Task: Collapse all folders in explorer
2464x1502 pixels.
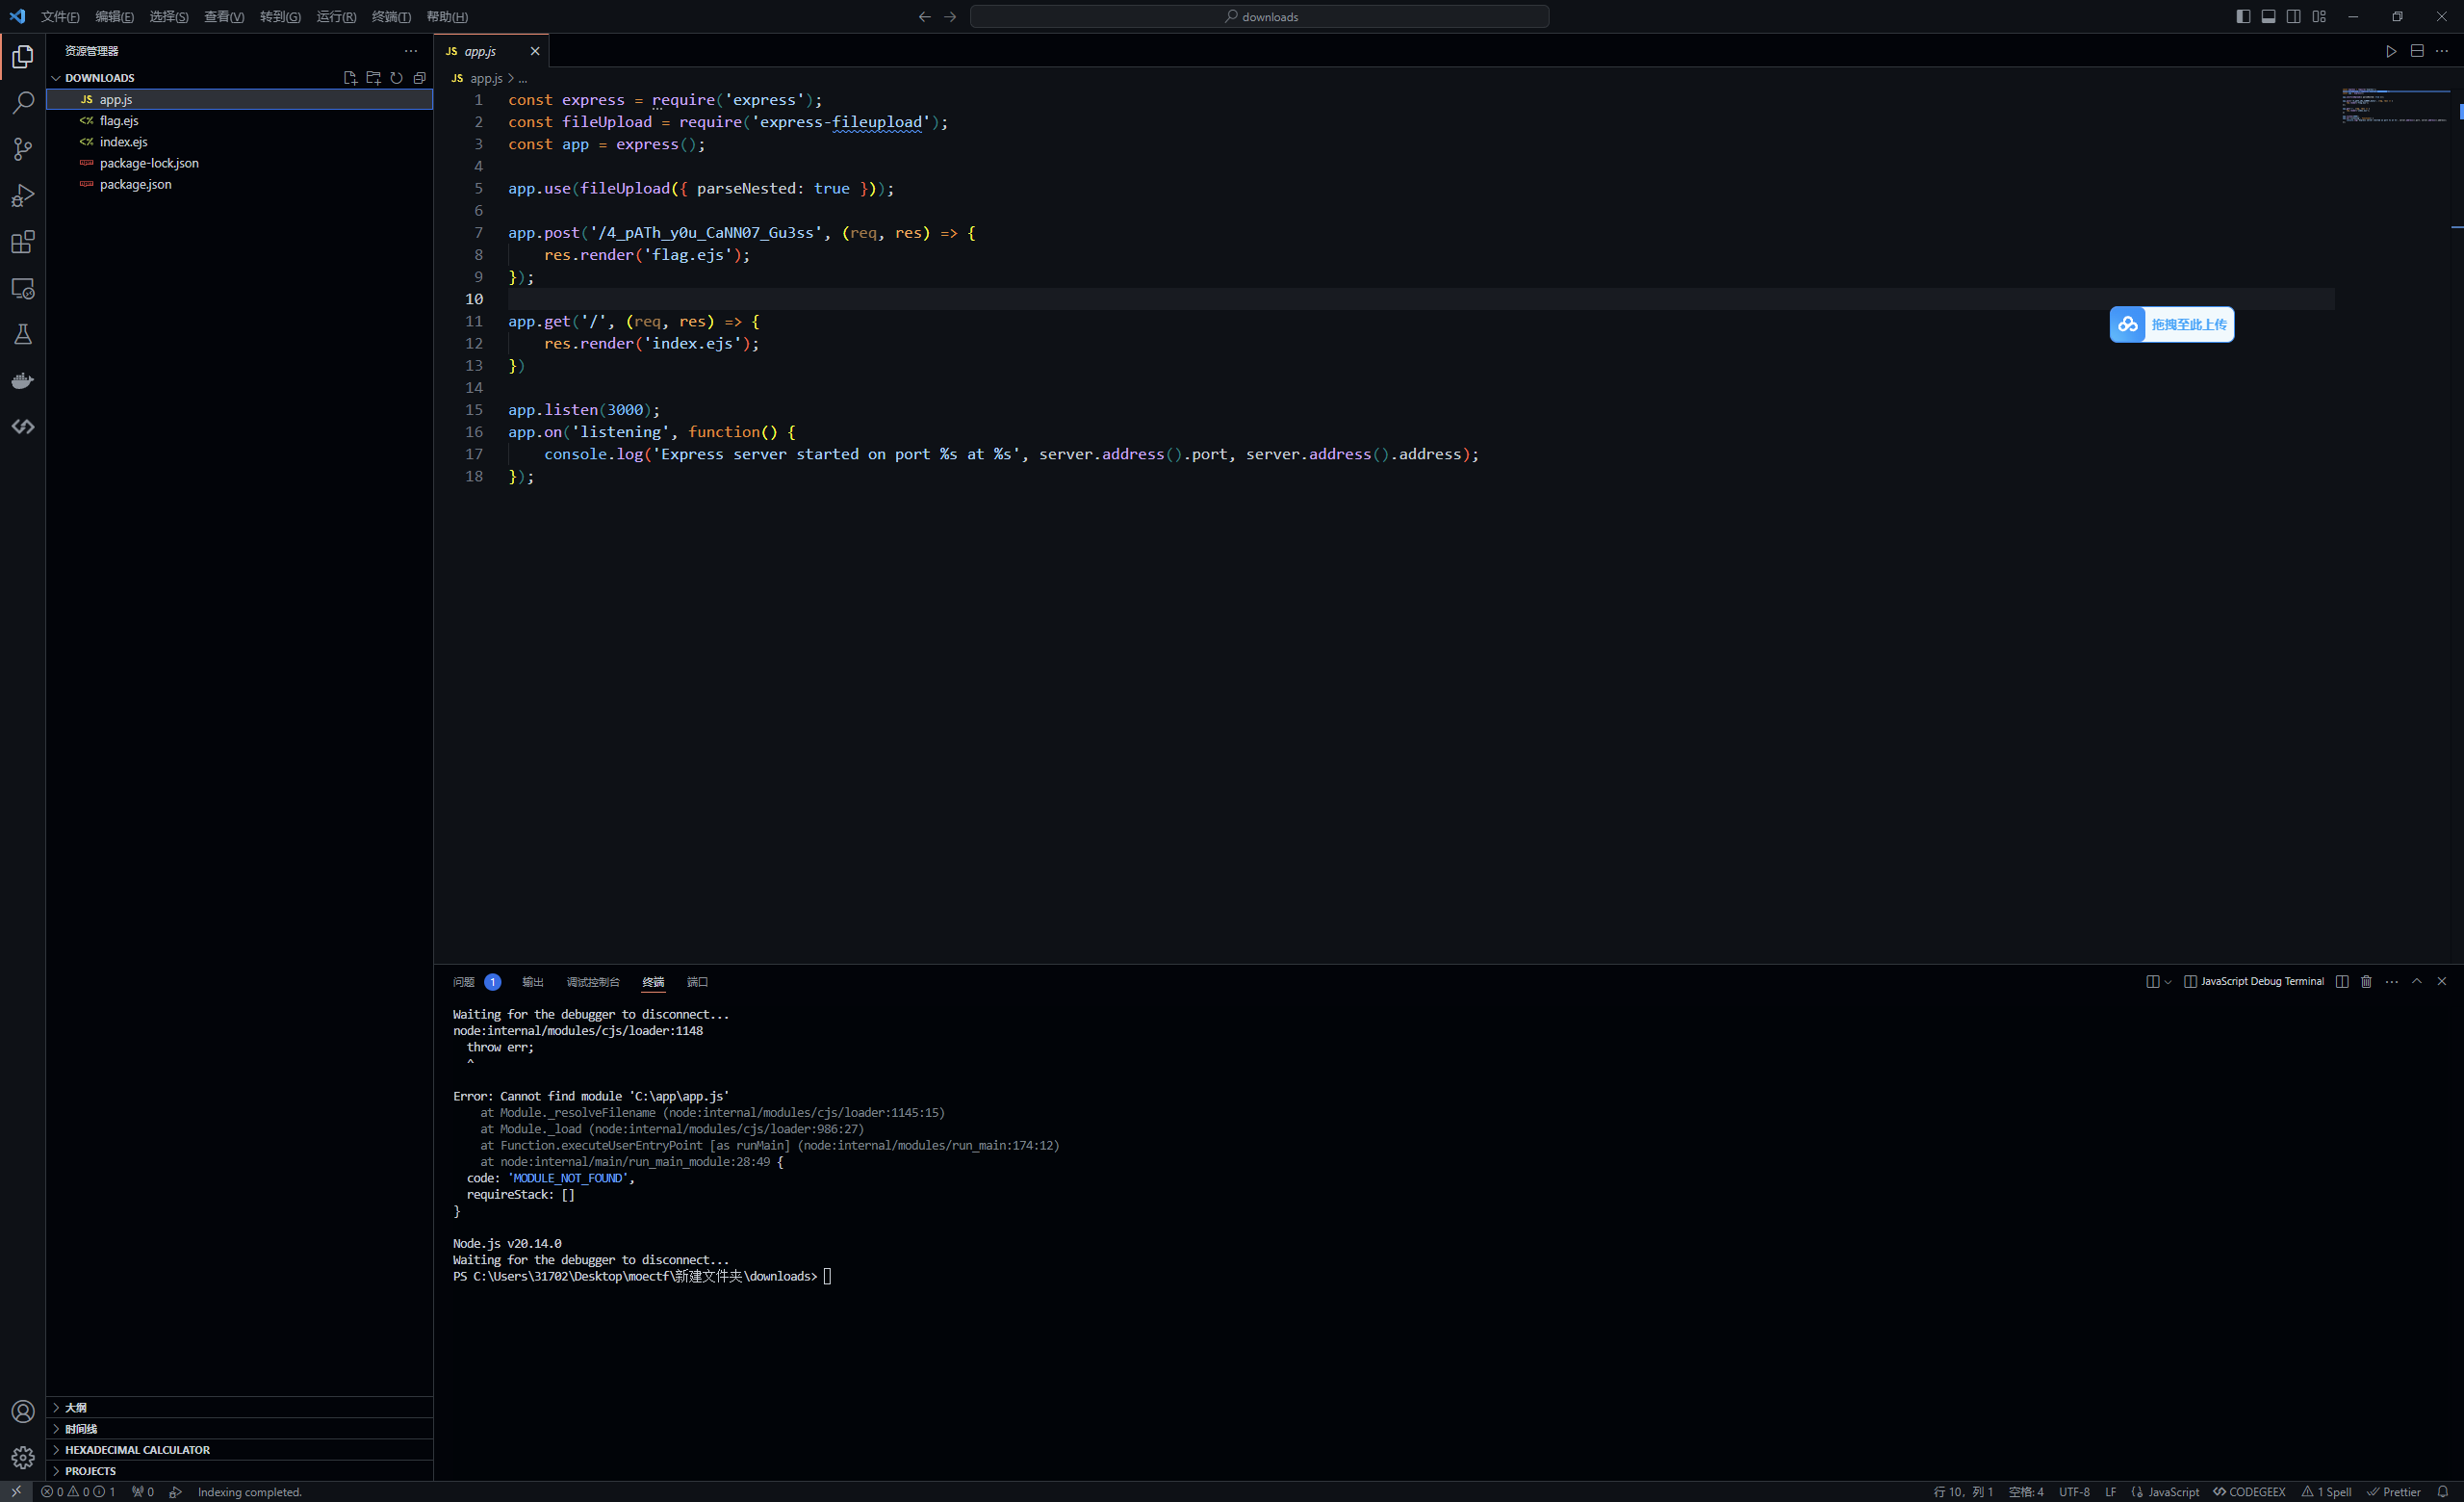Action: tap(420, 78)
